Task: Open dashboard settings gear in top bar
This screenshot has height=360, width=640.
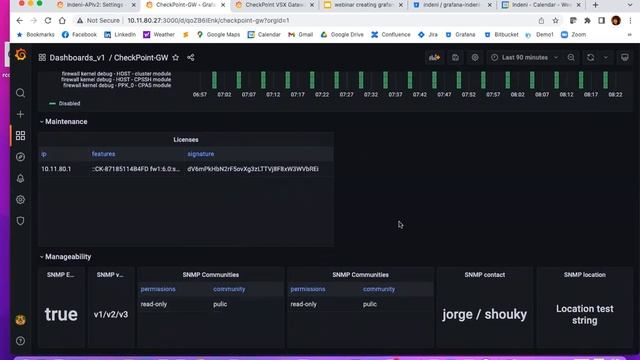Action: tap(475, 58)
